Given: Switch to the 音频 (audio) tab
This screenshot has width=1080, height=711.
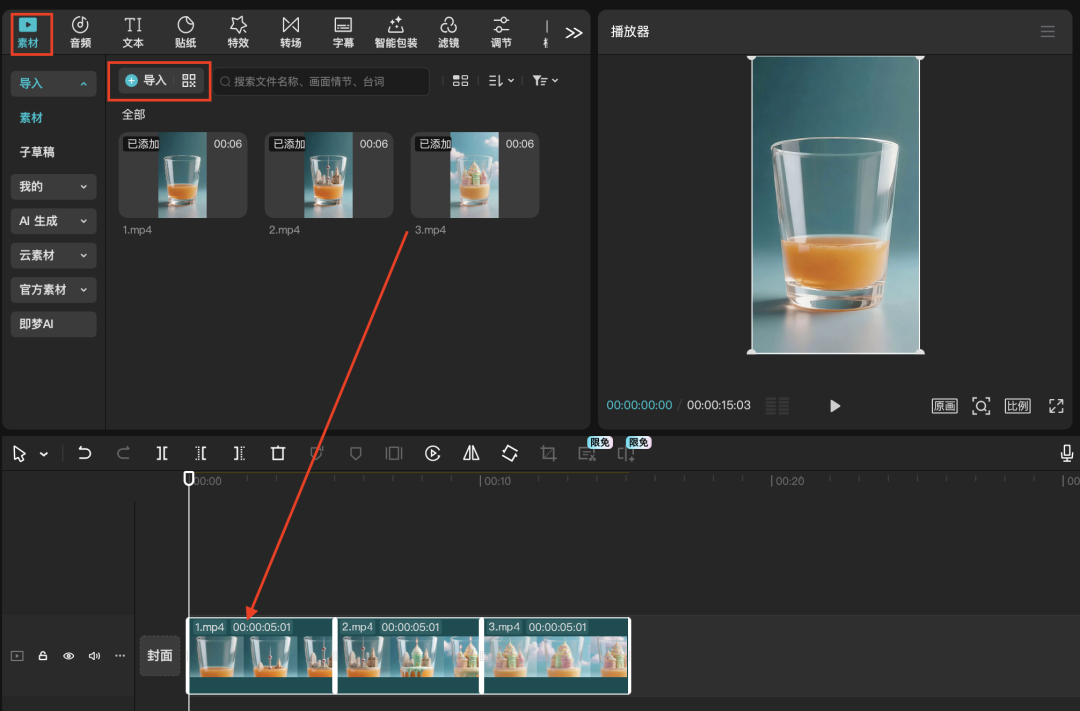Looking at the screenshot, I should [81, 32].
